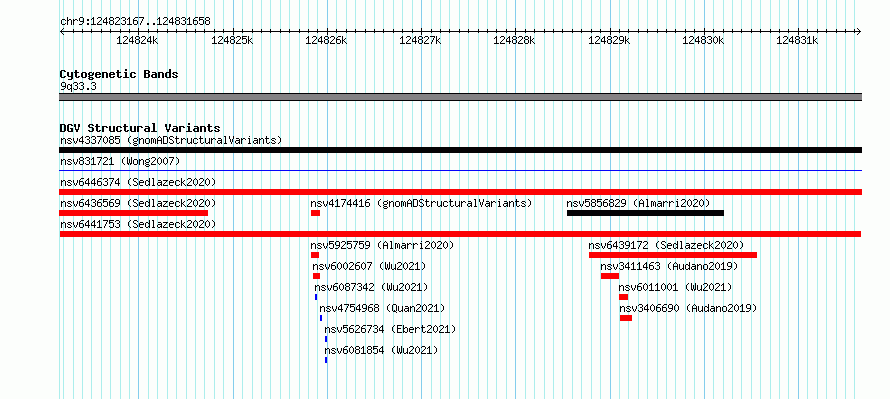
Task: Click the nsv6011001 (Wu2021) label
Action: [675, 287]
